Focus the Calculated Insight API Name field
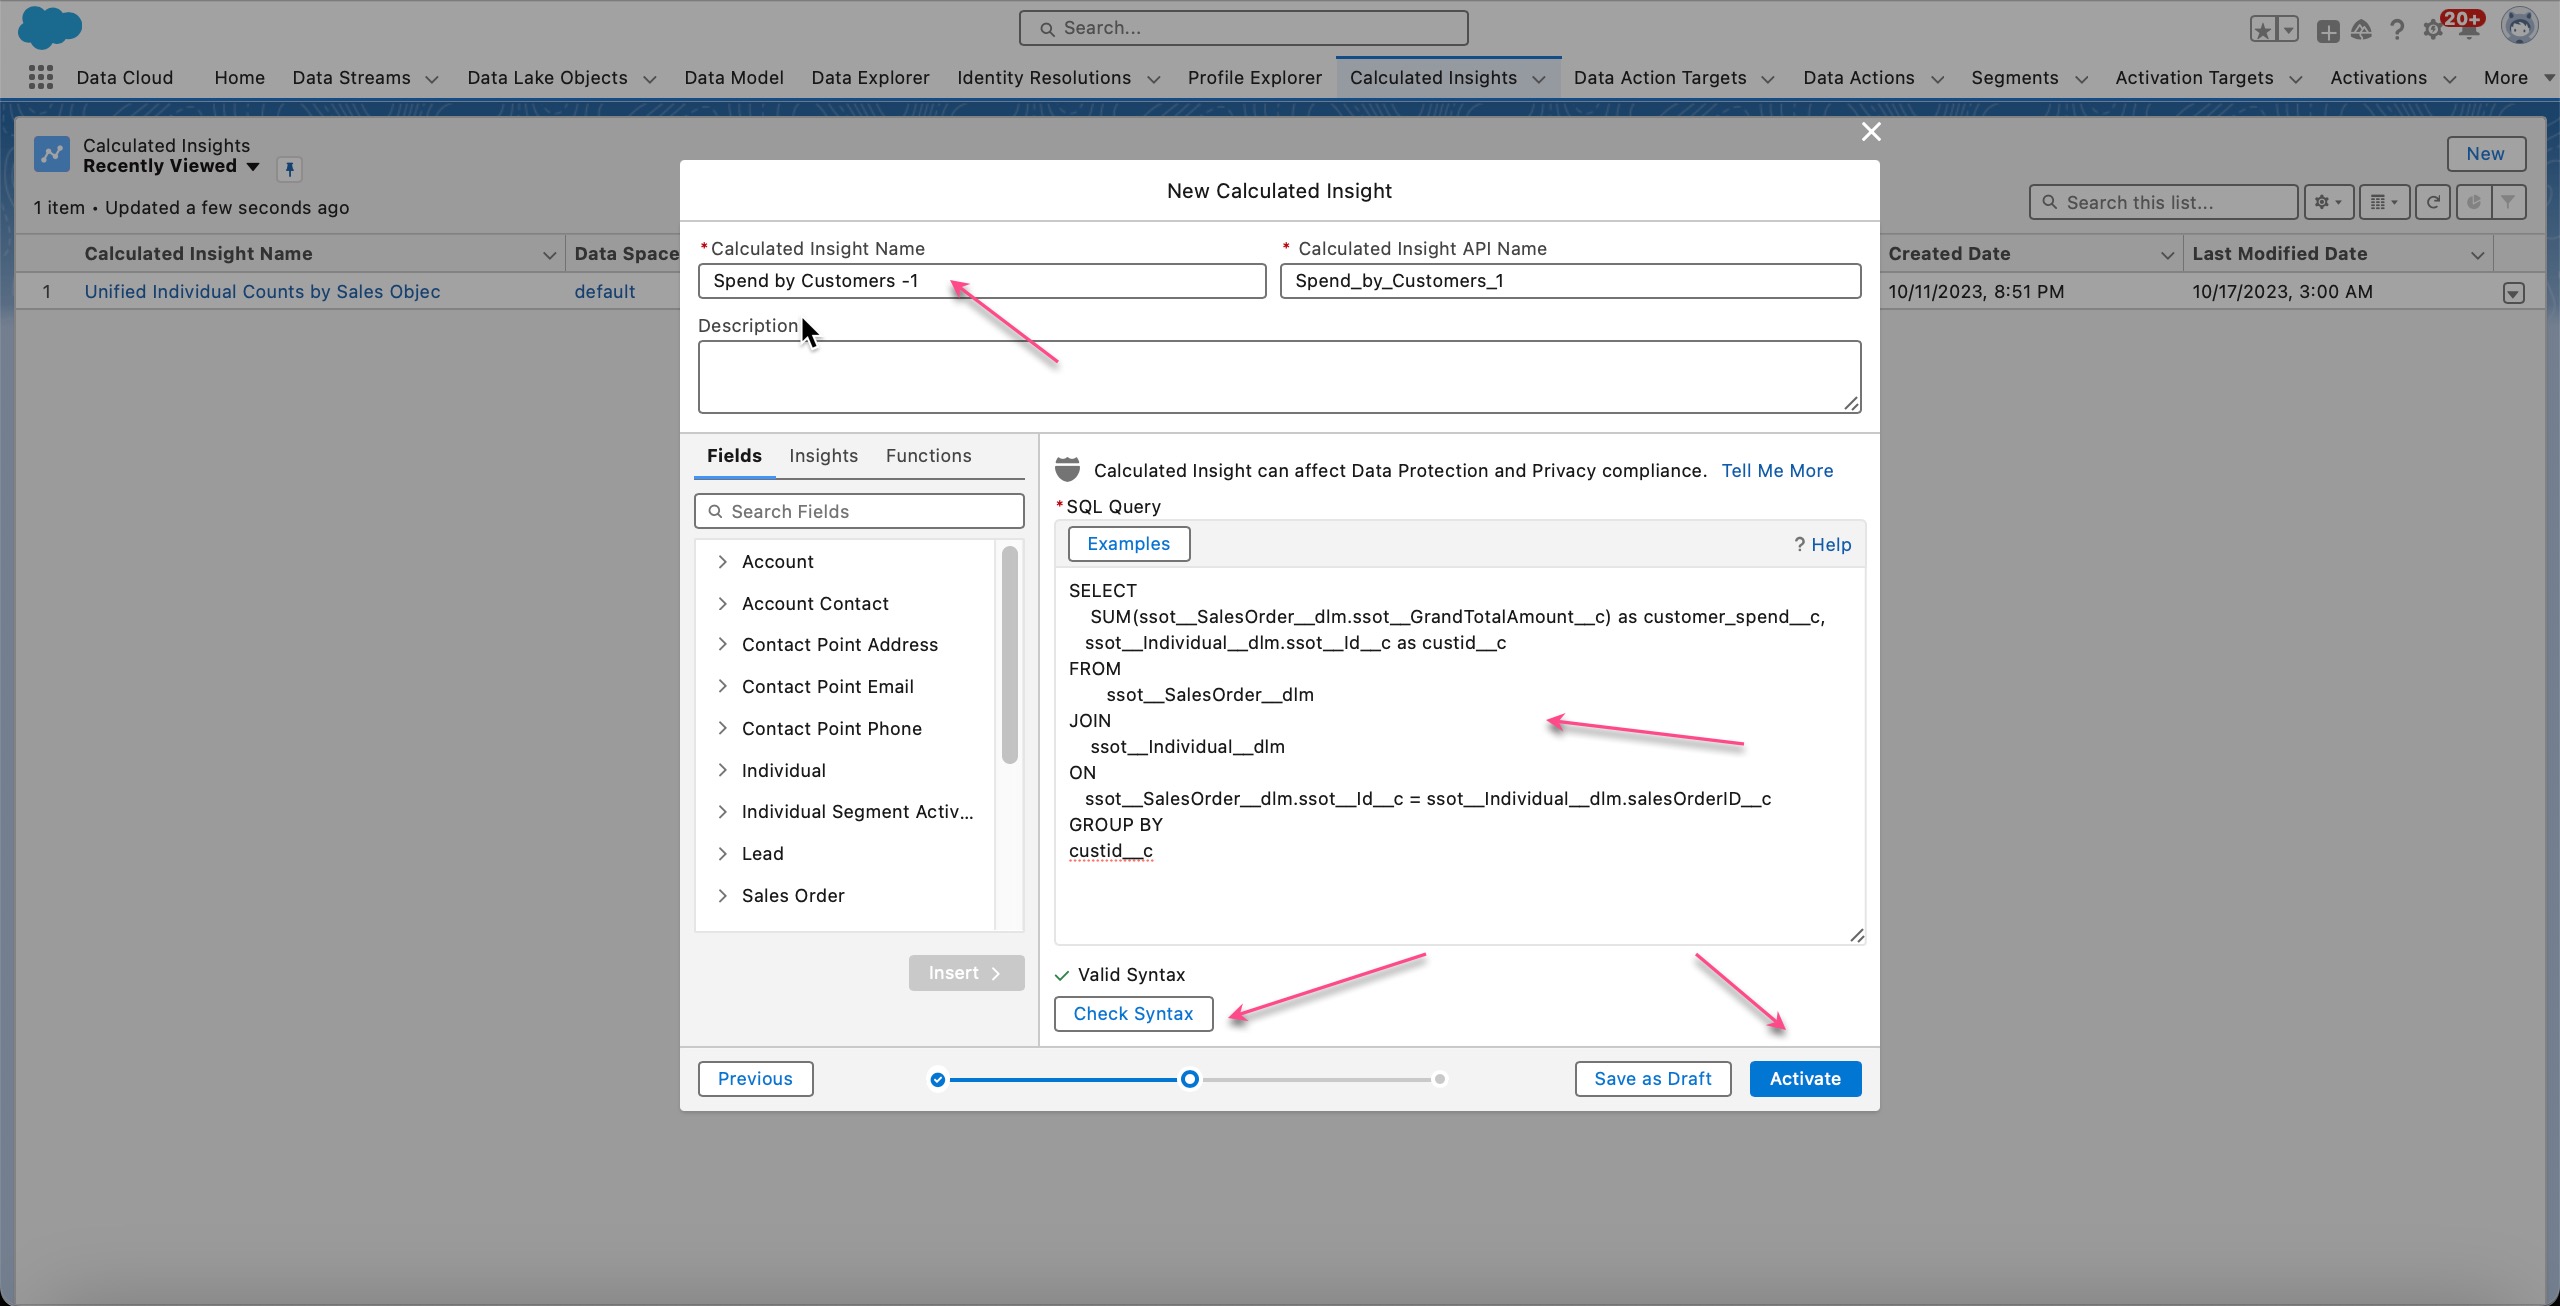This screenshot has height=1306, width=2560. 1570,281
